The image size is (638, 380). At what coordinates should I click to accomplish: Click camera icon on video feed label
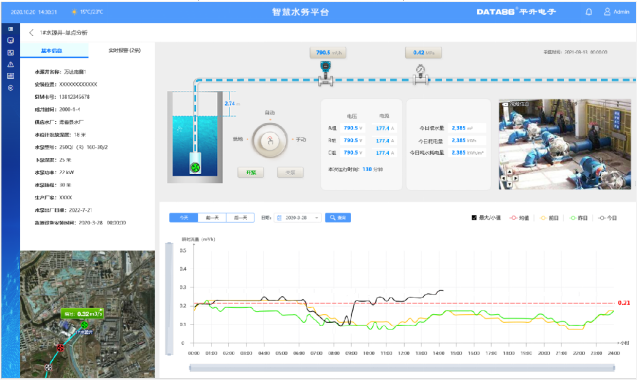point(505,105)
